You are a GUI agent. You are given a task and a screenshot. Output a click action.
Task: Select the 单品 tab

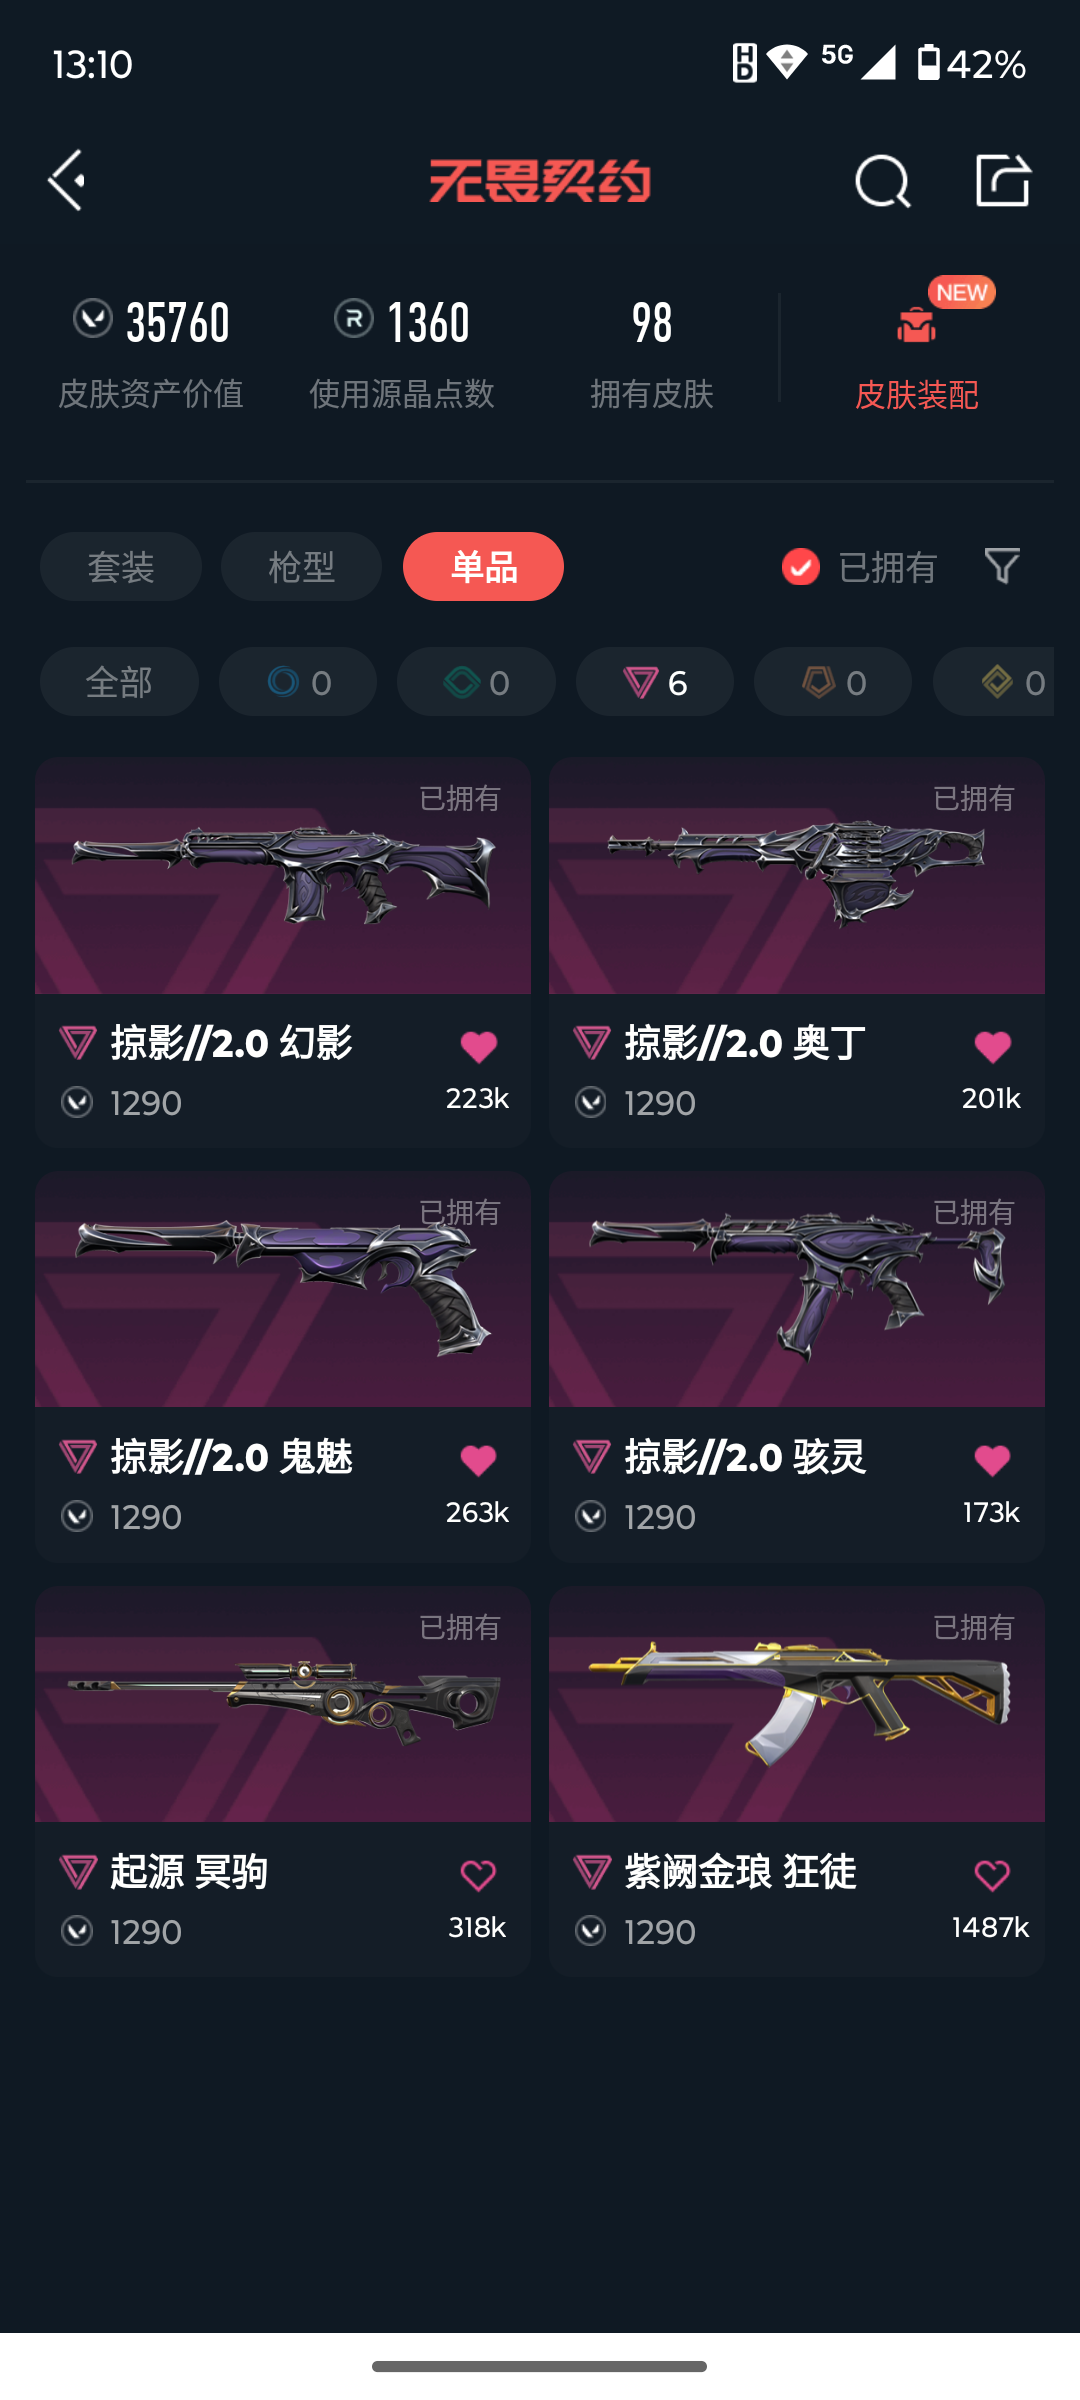click(483, 567)
